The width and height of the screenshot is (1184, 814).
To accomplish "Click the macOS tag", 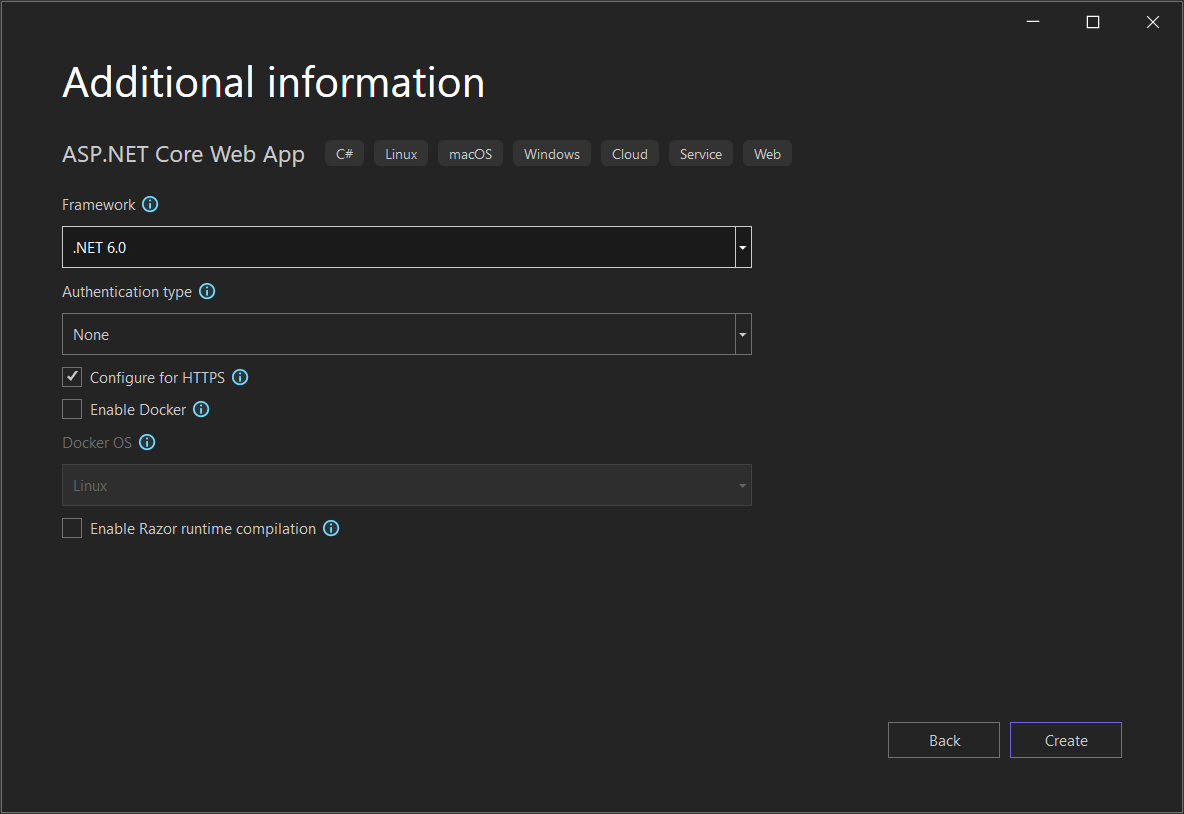I will [470, 153].
